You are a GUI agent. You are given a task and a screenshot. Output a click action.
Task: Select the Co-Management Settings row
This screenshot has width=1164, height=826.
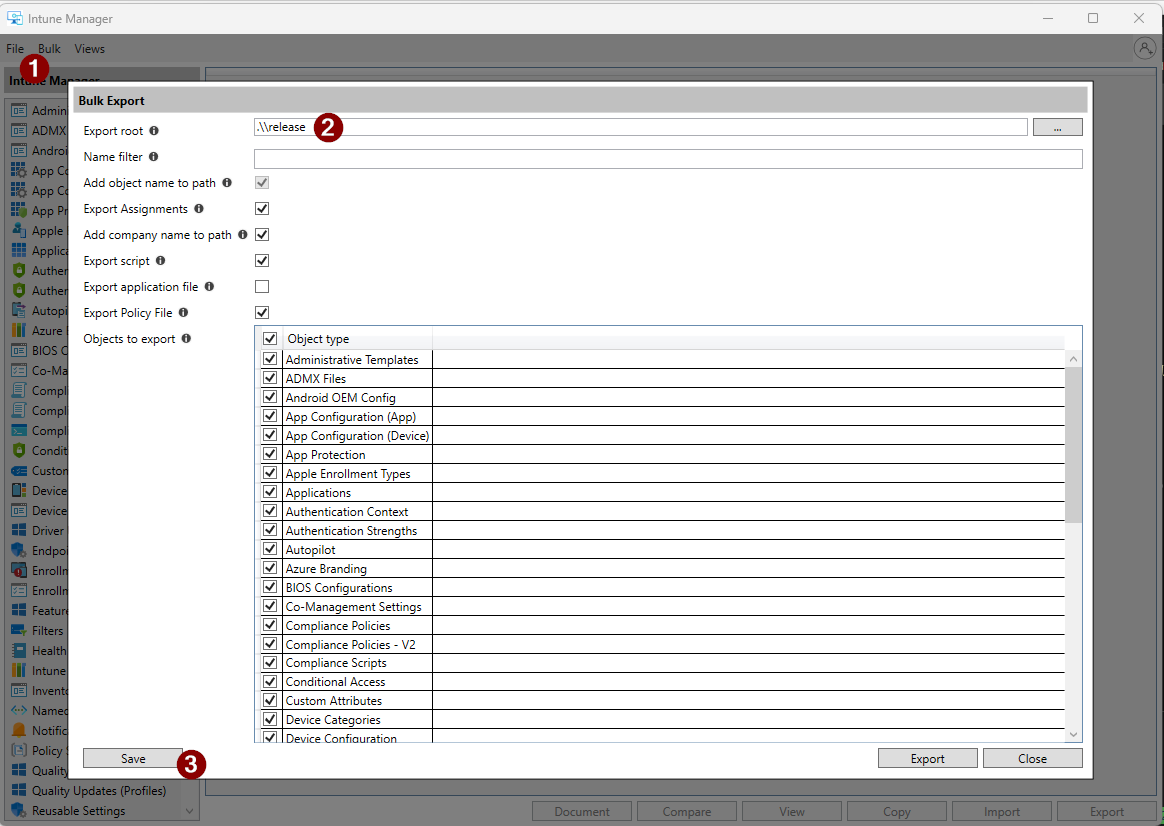[663, 606]
